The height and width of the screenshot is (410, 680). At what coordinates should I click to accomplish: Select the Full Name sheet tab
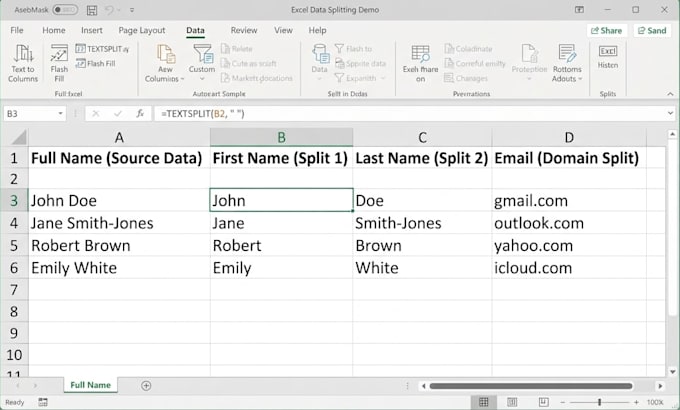[90, 385]
